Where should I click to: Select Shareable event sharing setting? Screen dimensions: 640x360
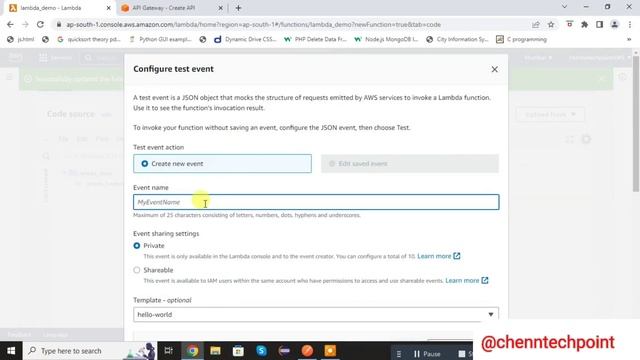pyautogui.click(x=137, y=270)
